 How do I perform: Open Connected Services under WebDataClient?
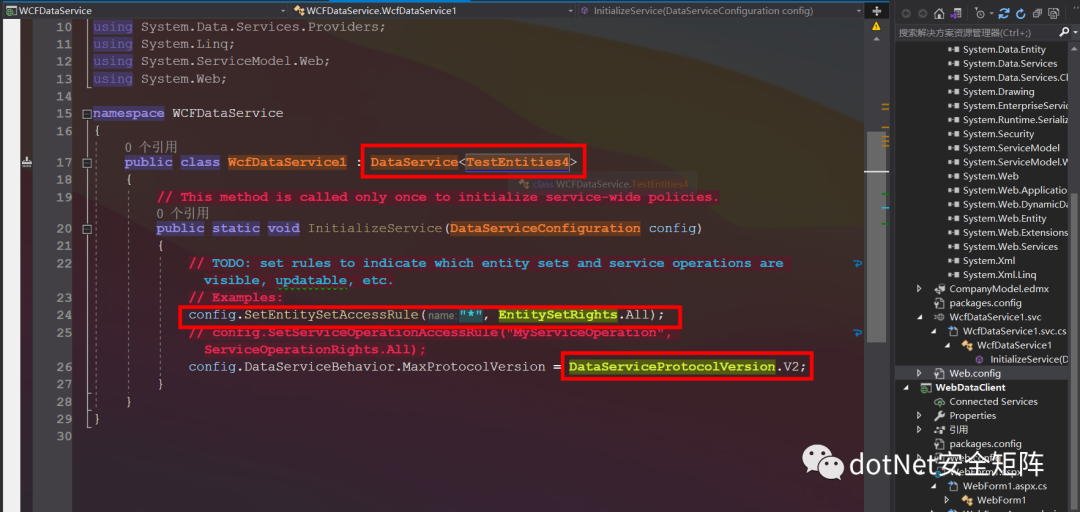(x=993, y=402)
